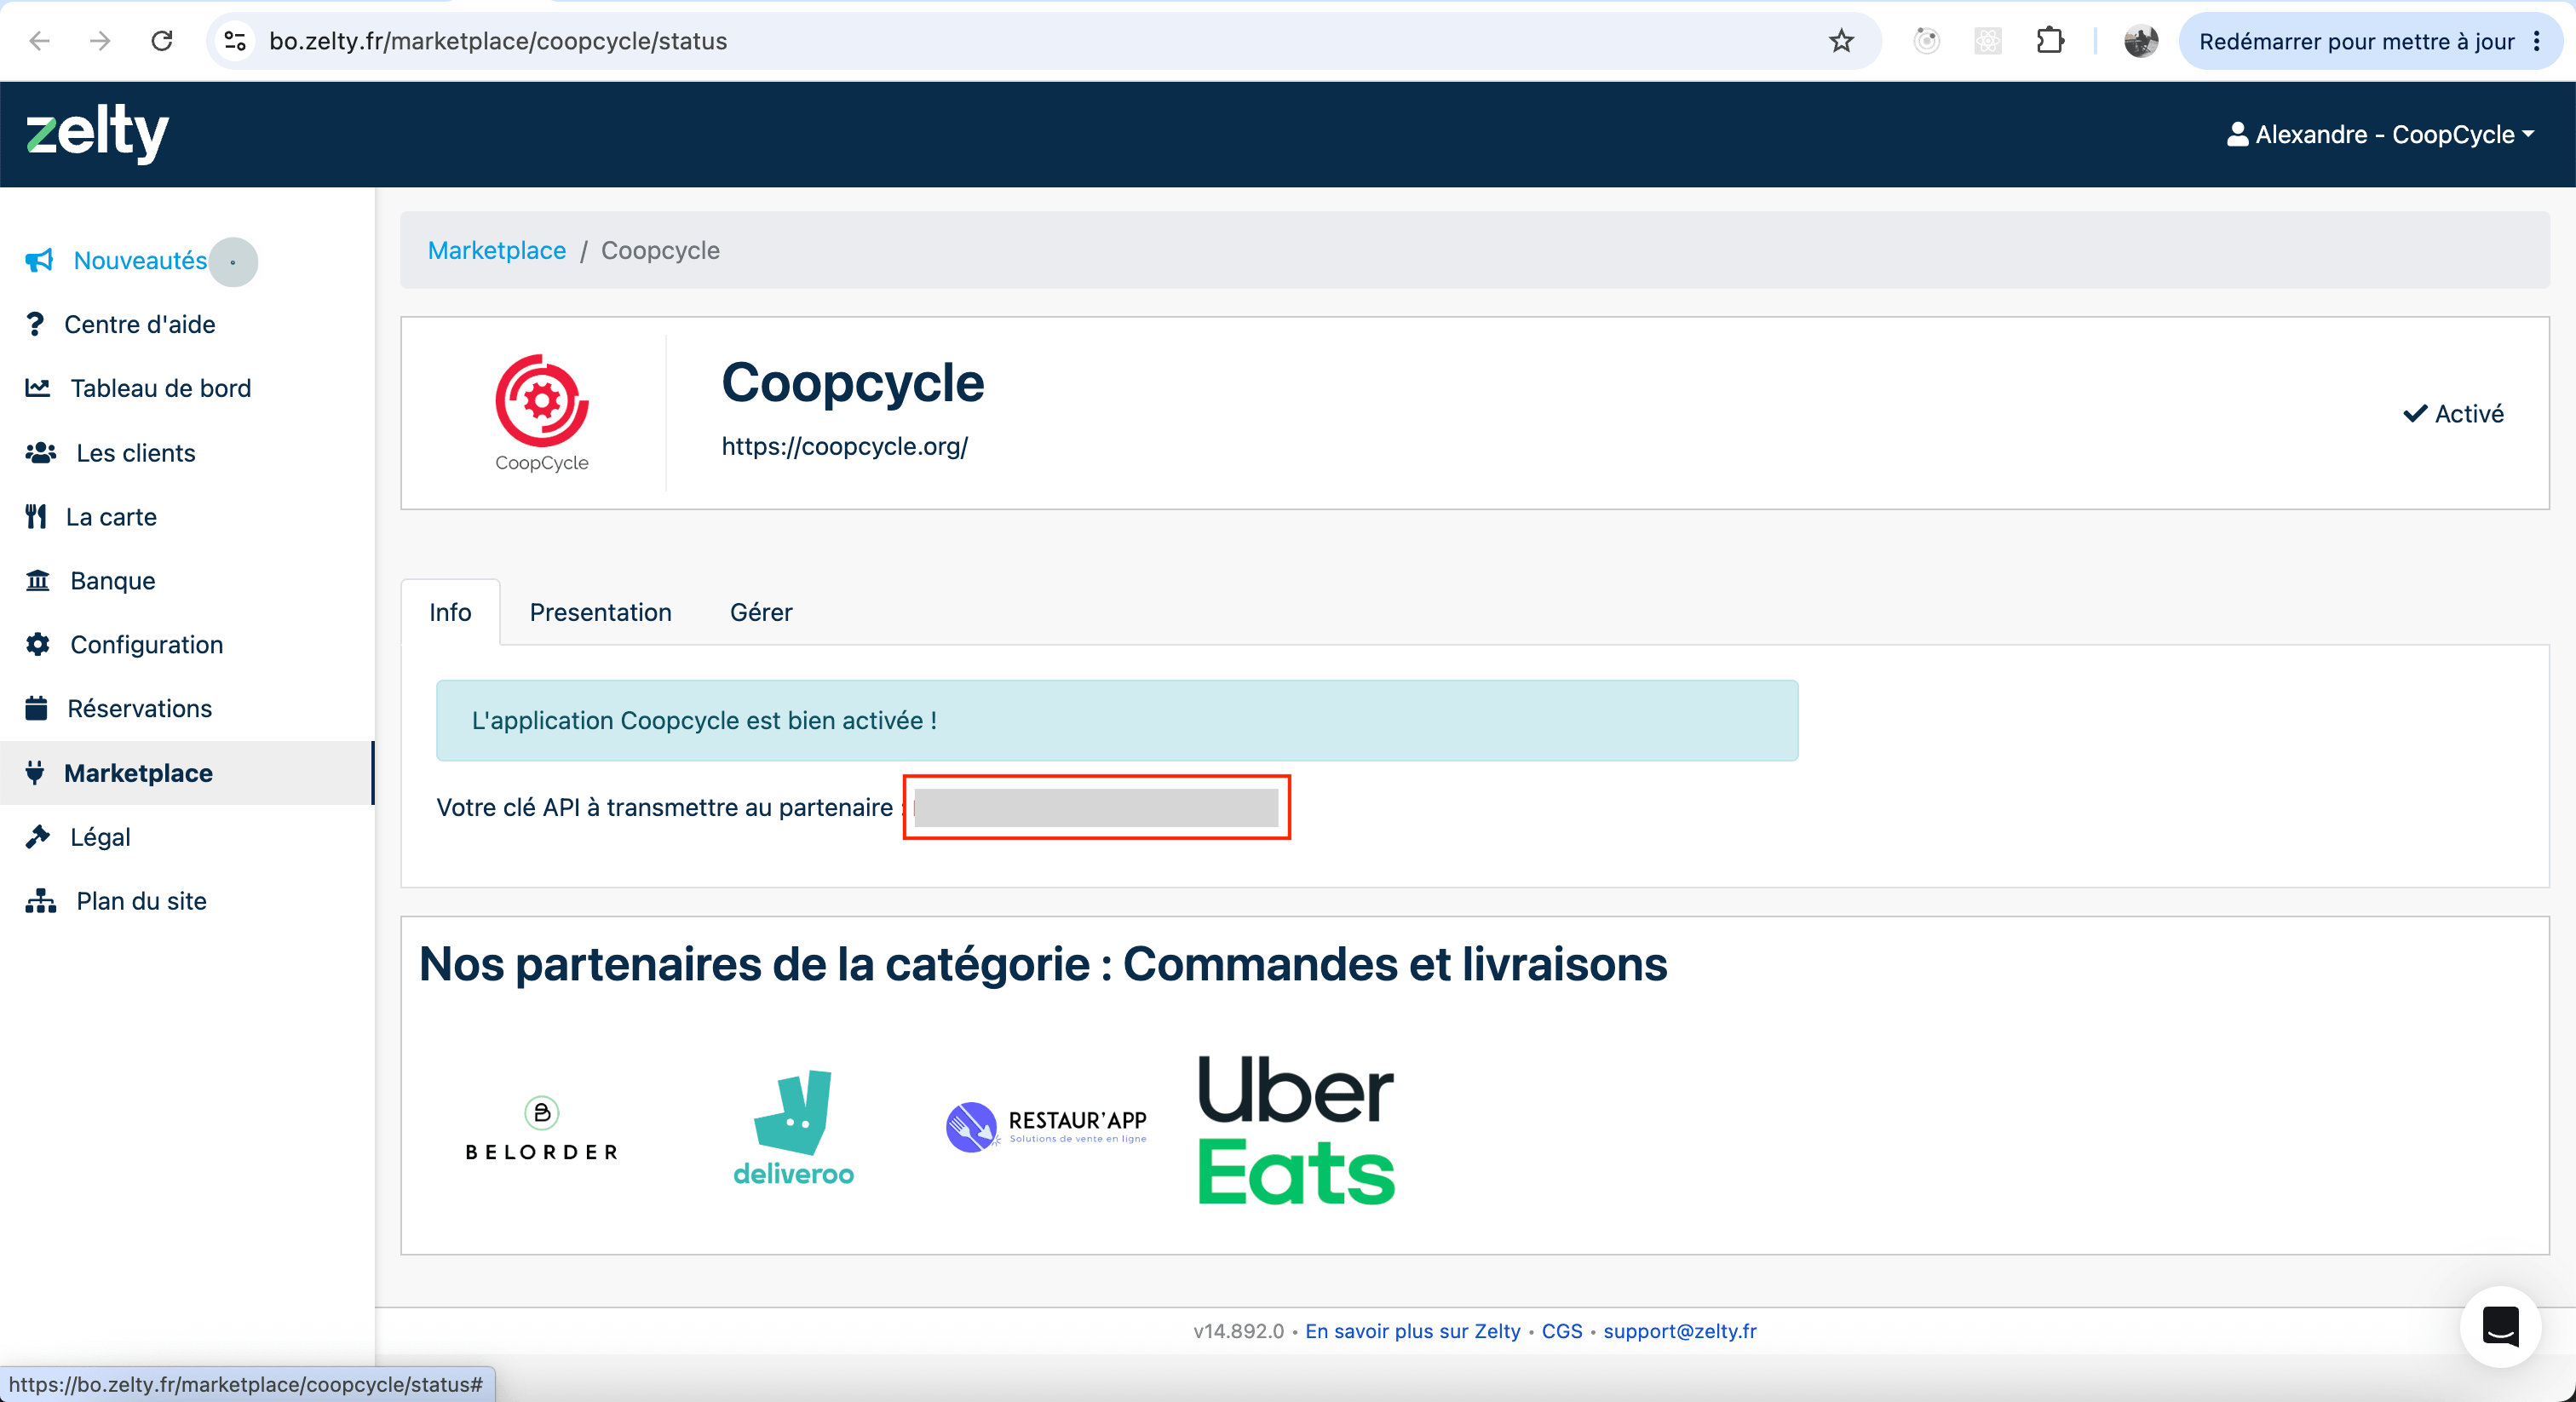This screenshot has height=1402, width=2576.
Task: Click the Configuration gear icon
Action: (38, 645)
